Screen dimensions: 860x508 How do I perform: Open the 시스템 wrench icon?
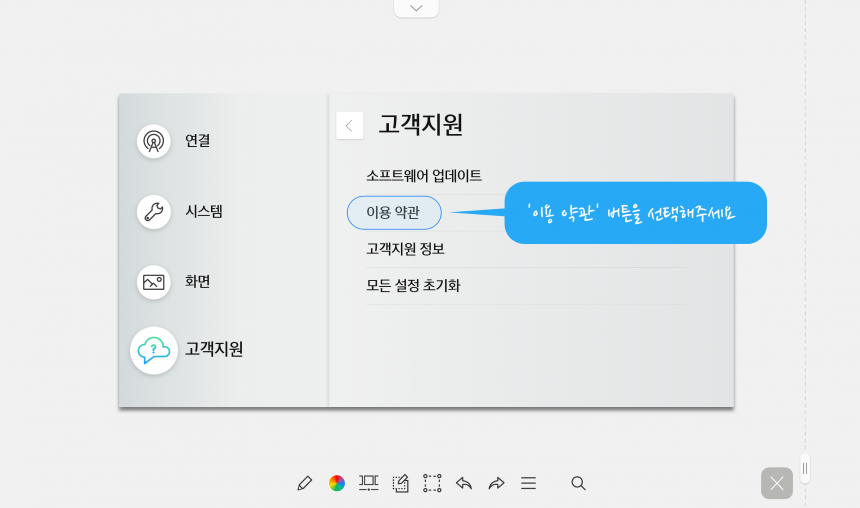click(154, 211)
